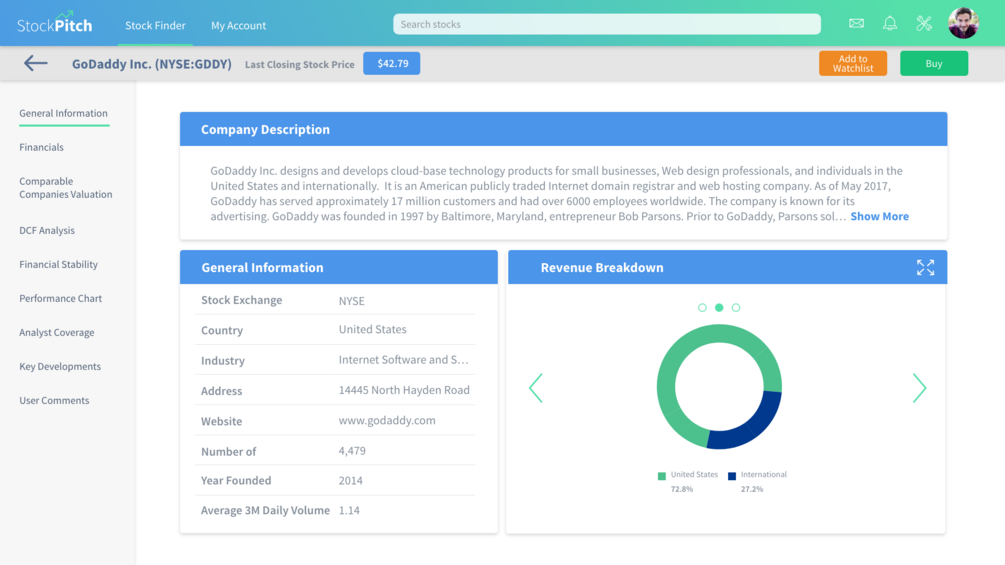This screenshot has width=1005, height=565.
Task: Open Financial Stability in sidebar
Action: (58, 265)
